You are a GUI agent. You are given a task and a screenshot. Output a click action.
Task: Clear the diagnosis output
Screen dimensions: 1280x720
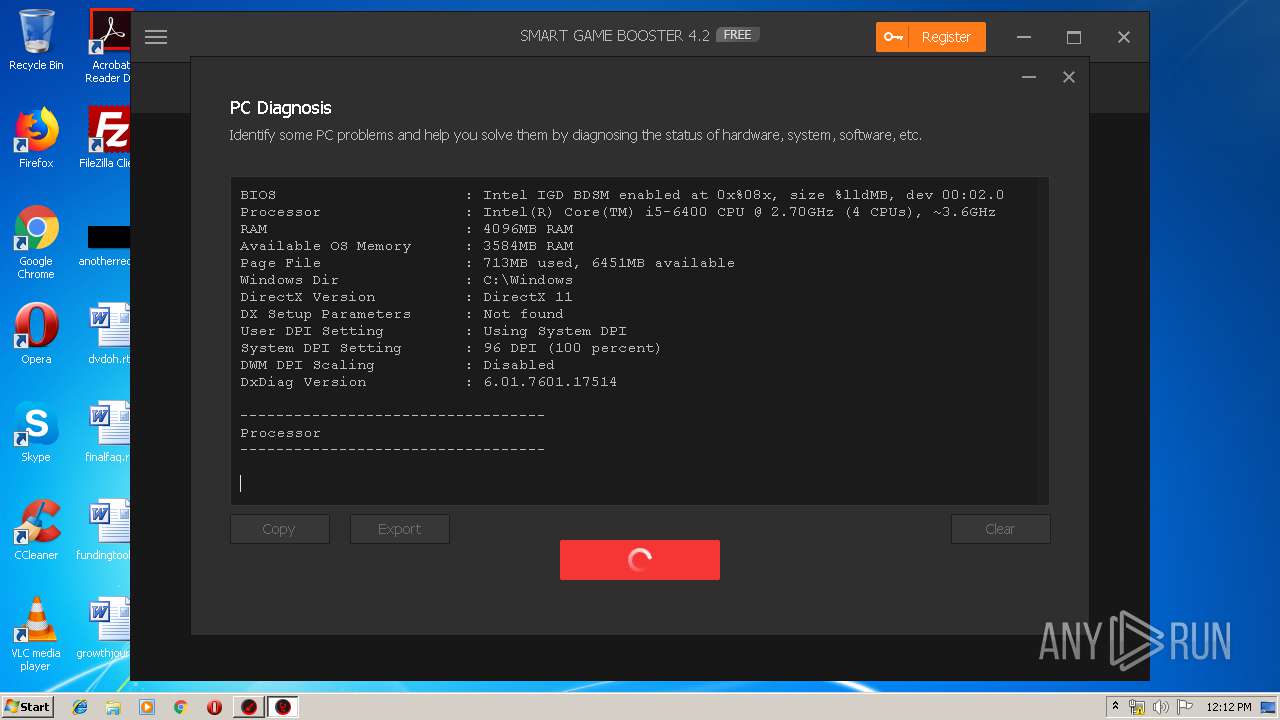[x=1000, y=529]
